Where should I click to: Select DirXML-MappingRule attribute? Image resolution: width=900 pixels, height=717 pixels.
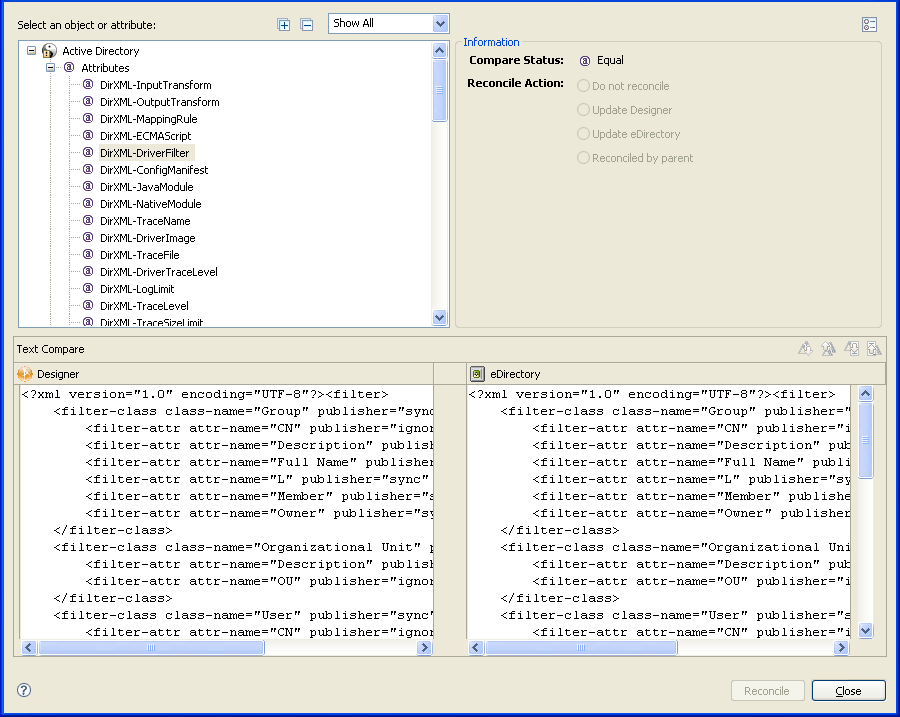point(149,119)
